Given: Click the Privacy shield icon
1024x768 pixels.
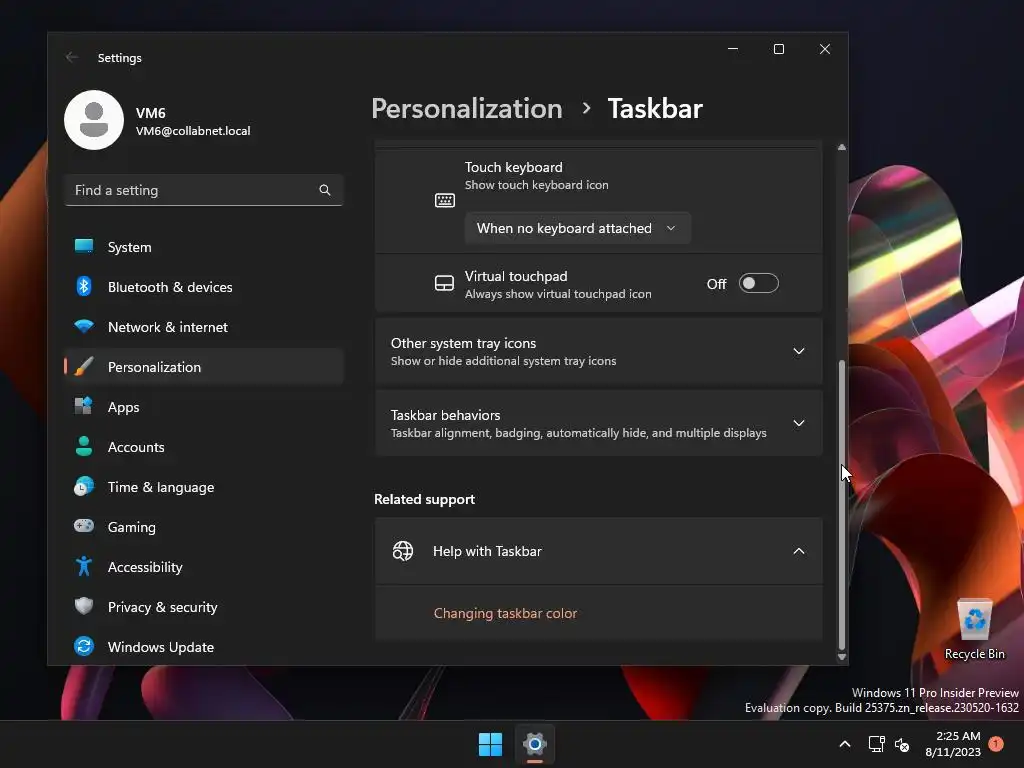Looking at the screenshot, I should (84, 606).
